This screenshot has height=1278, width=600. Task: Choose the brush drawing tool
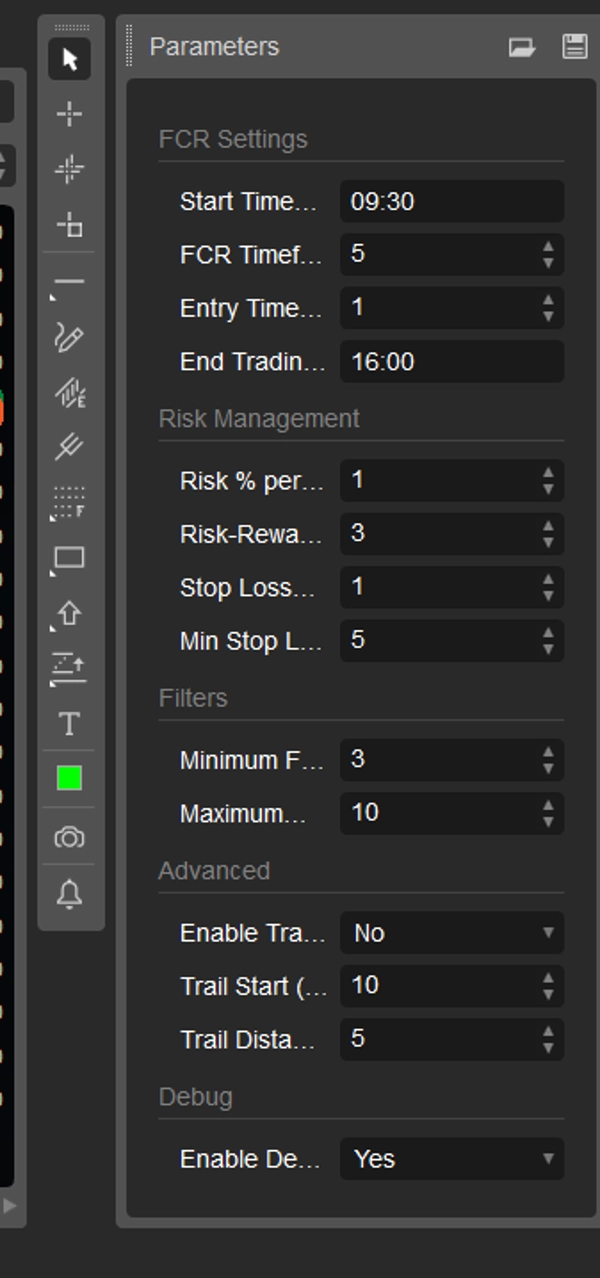coord(68,340)
